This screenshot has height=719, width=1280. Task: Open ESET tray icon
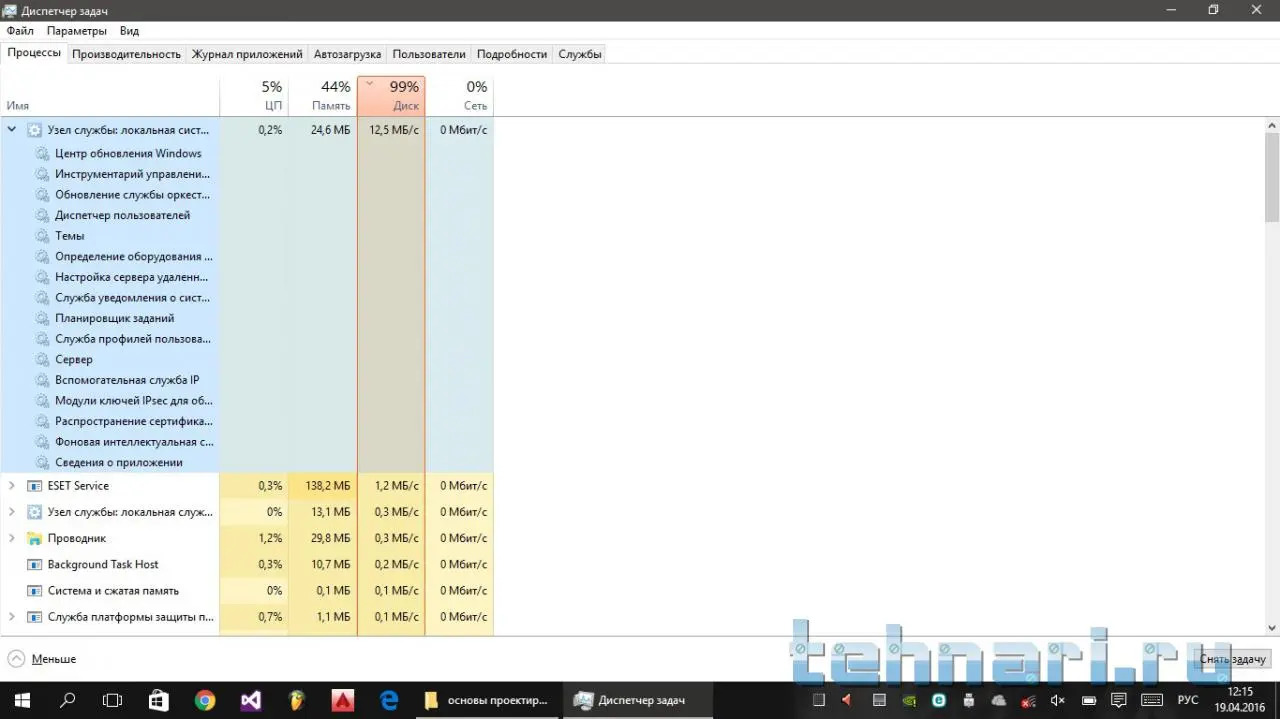point(939,700)
